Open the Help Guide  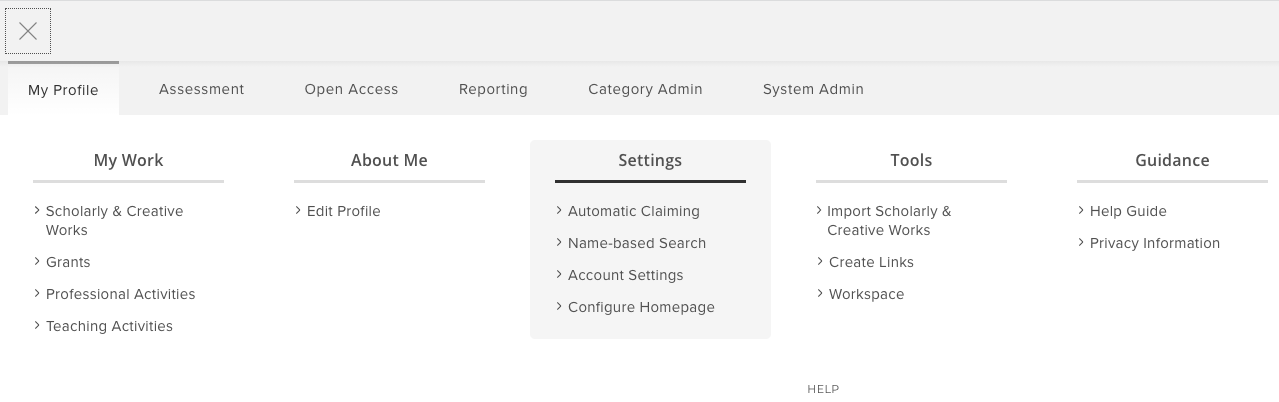[x=1128, y=211]
